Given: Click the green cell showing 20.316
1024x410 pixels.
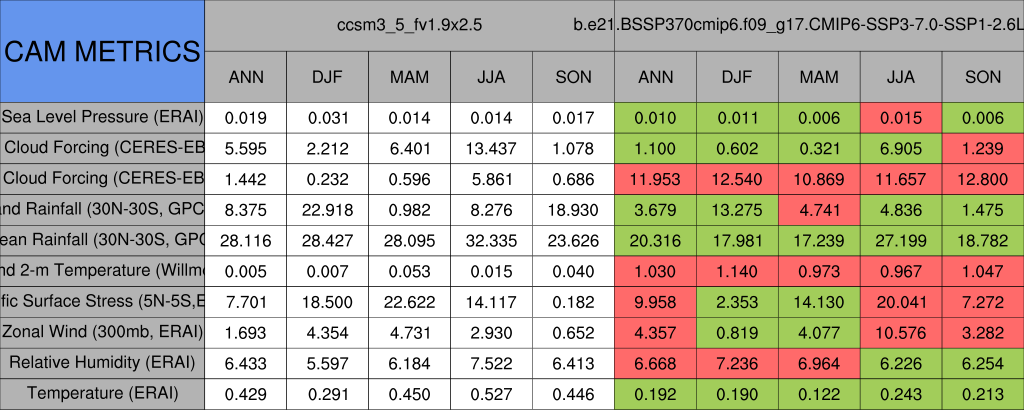Looking at the screenshot, I should point(655,240).
